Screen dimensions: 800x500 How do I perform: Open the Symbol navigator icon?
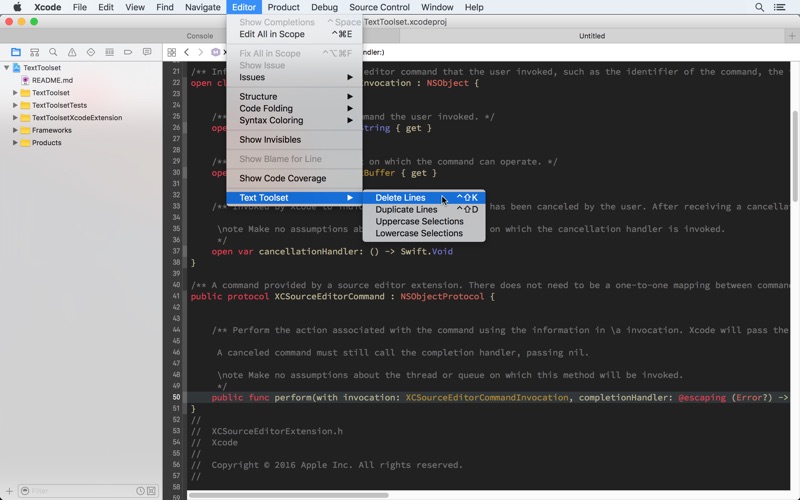click(34, 52)
